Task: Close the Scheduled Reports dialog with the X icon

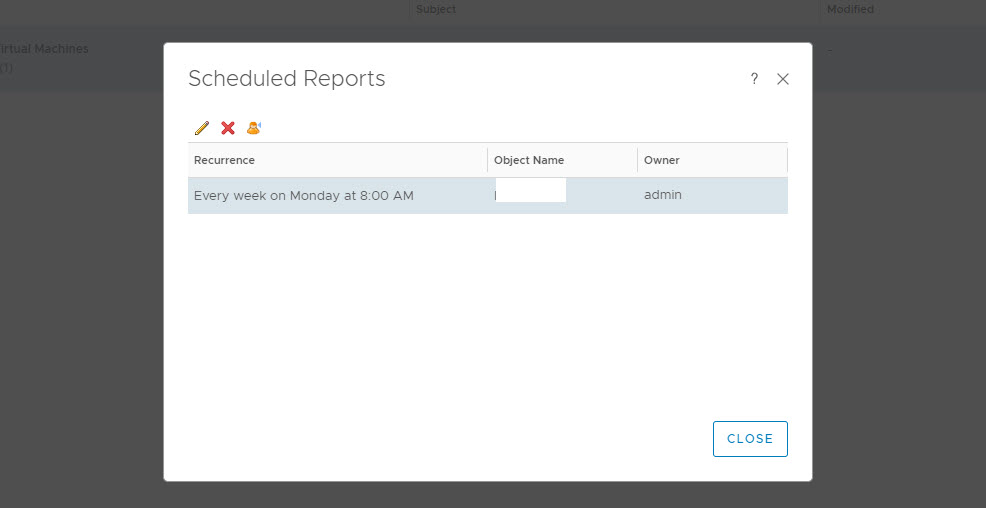Action: (x=783, y=79)
